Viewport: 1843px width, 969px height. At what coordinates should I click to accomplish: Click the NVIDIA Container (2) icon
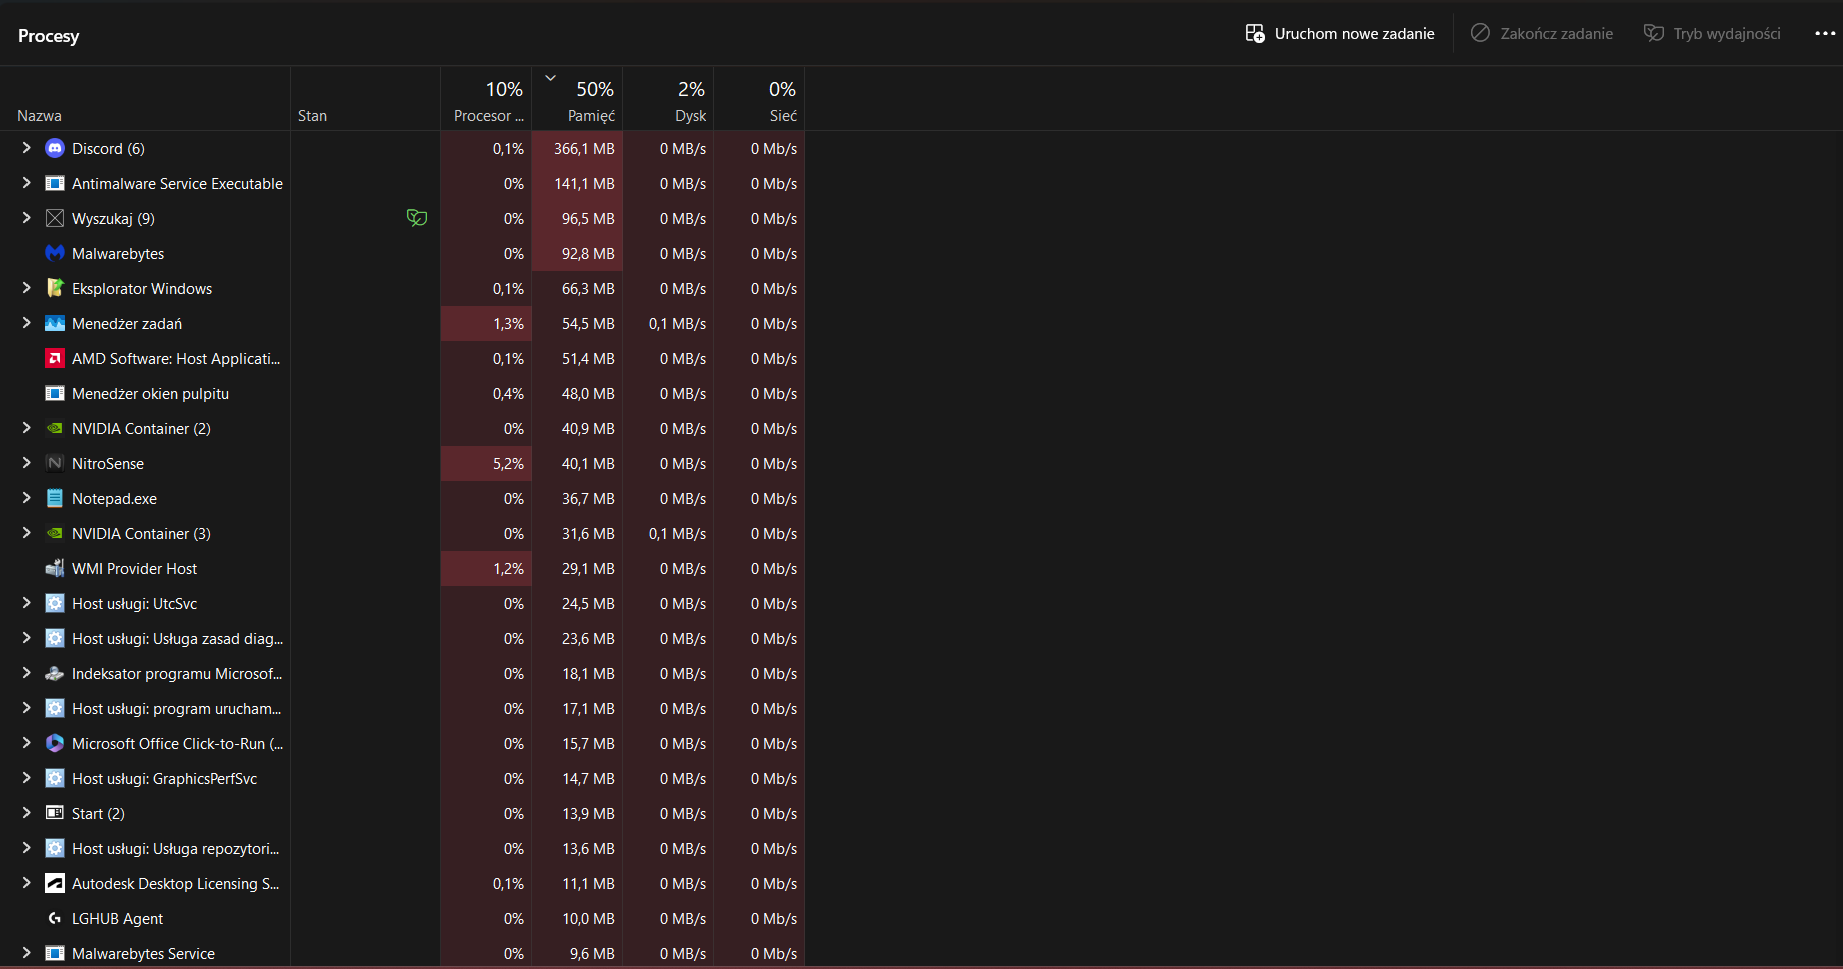click(55, 428)
